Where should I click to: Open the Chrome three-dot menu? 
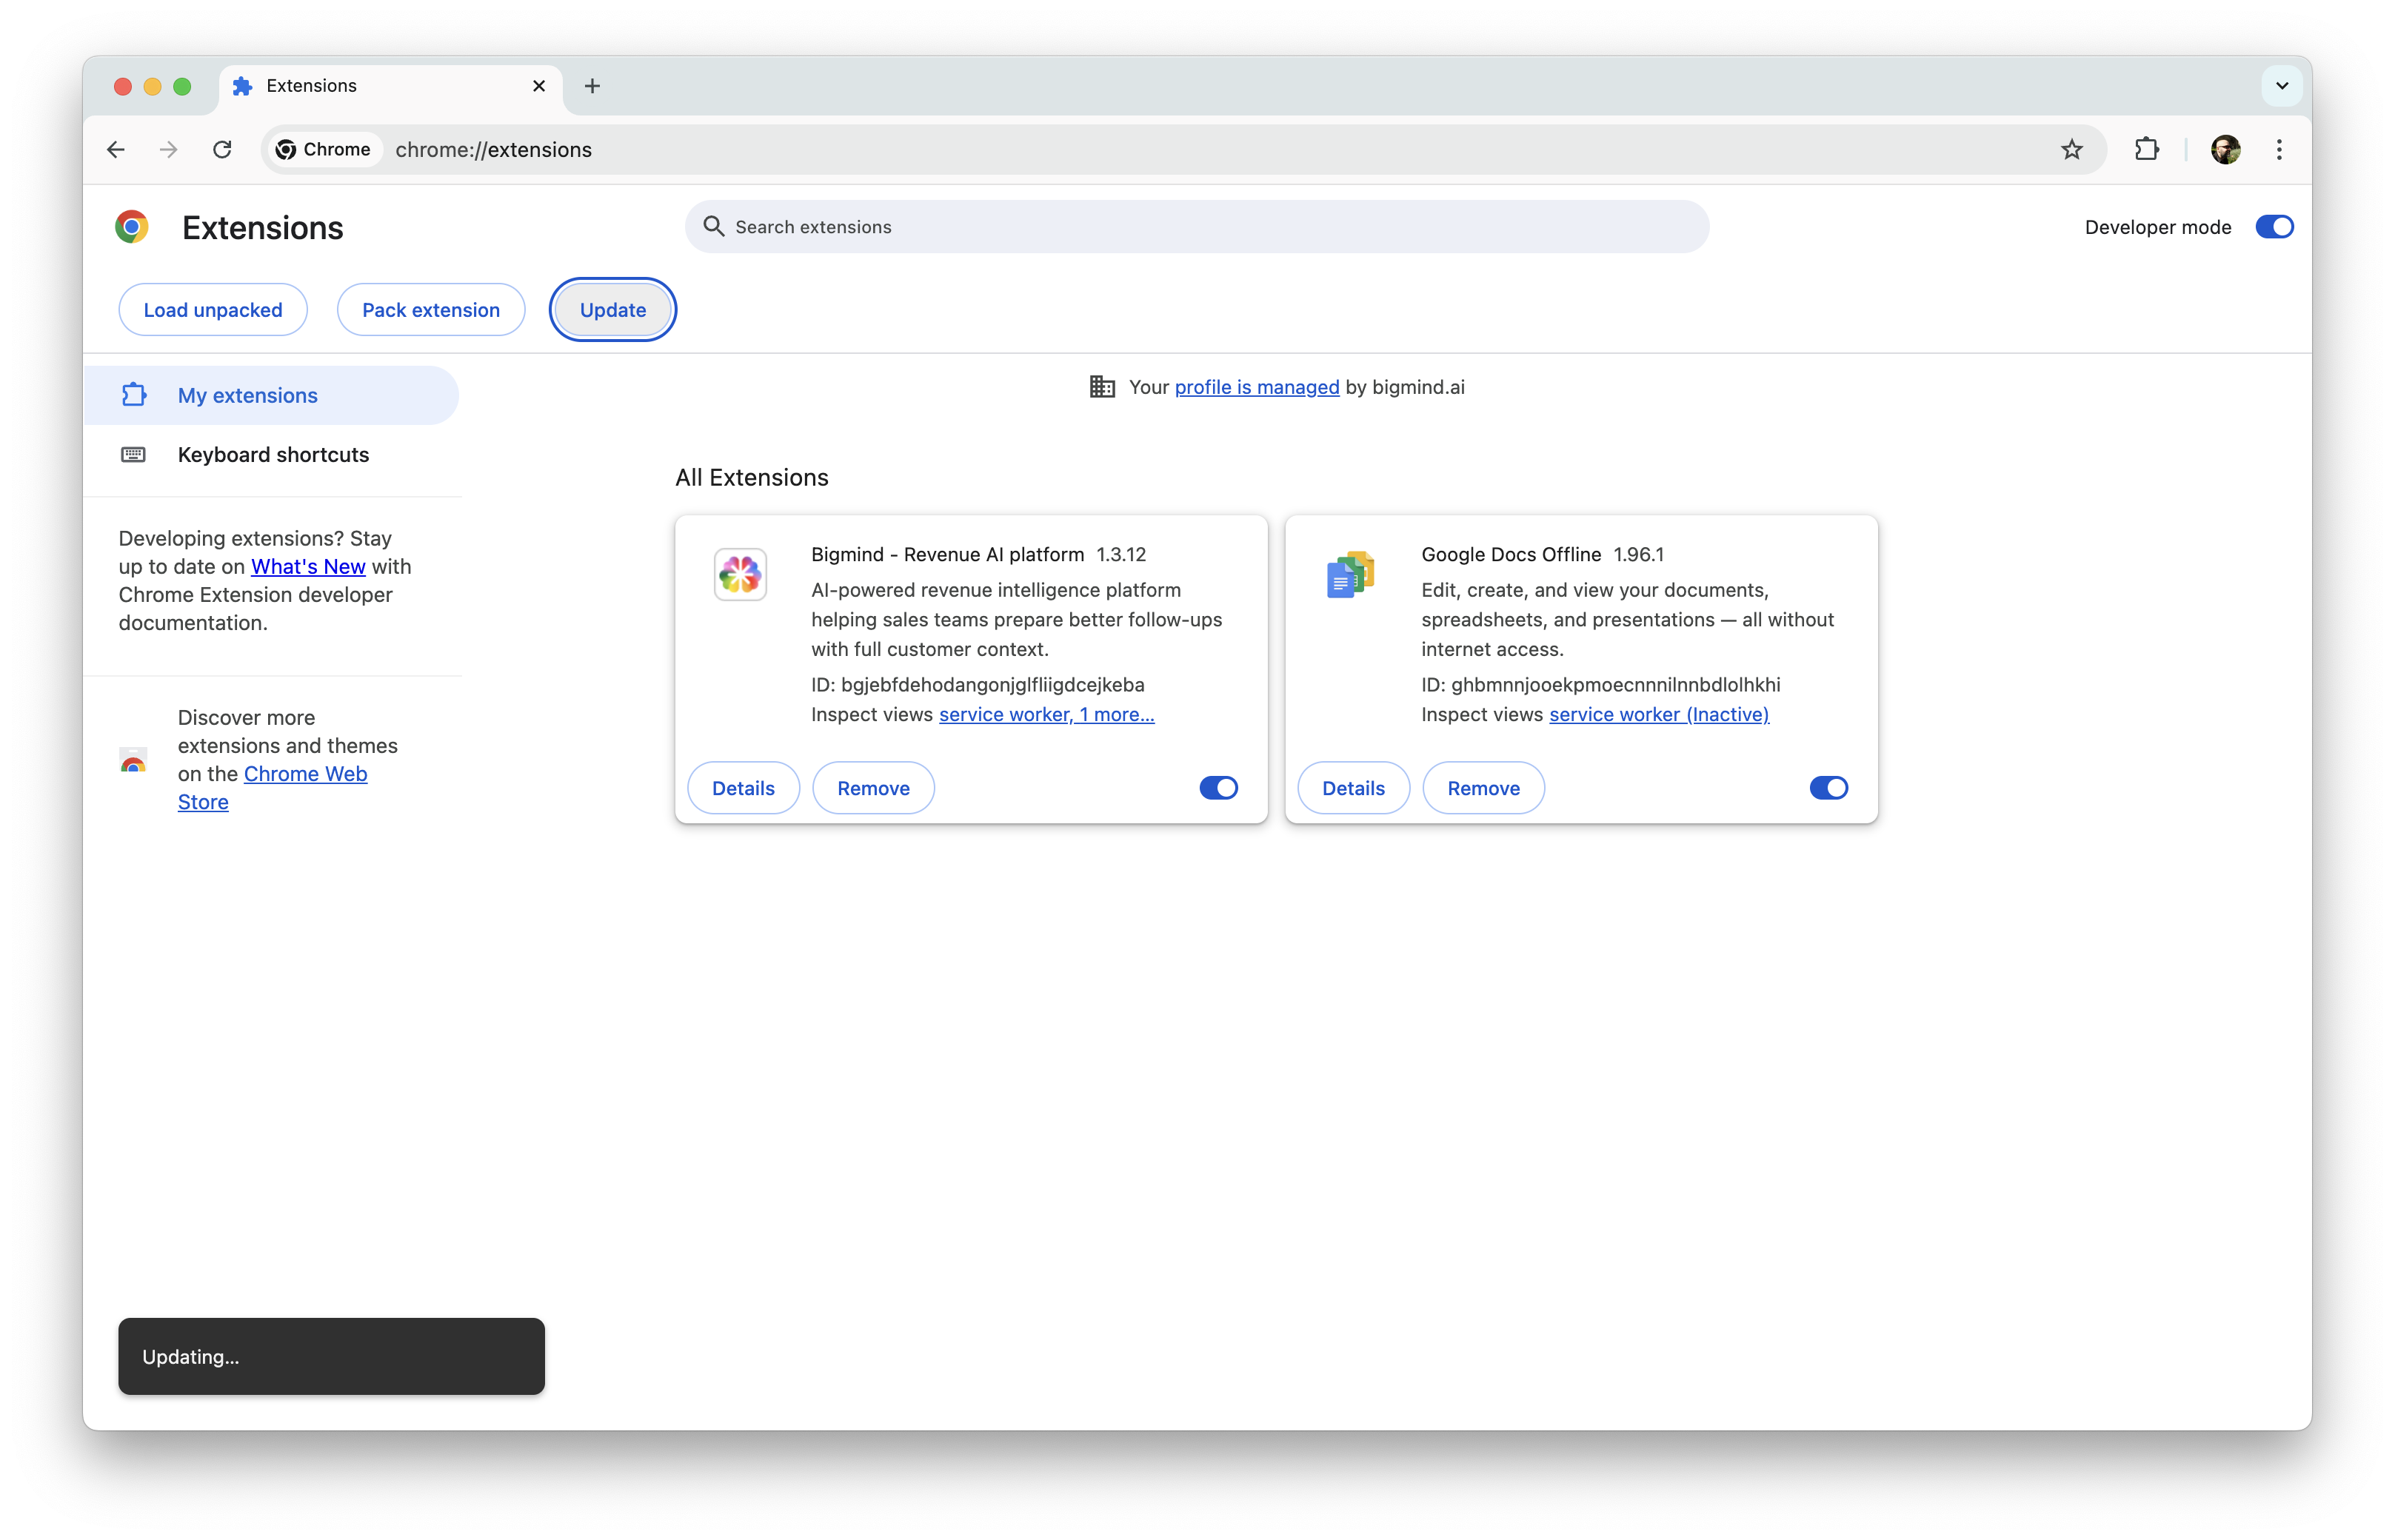[x=2279, y=150]
